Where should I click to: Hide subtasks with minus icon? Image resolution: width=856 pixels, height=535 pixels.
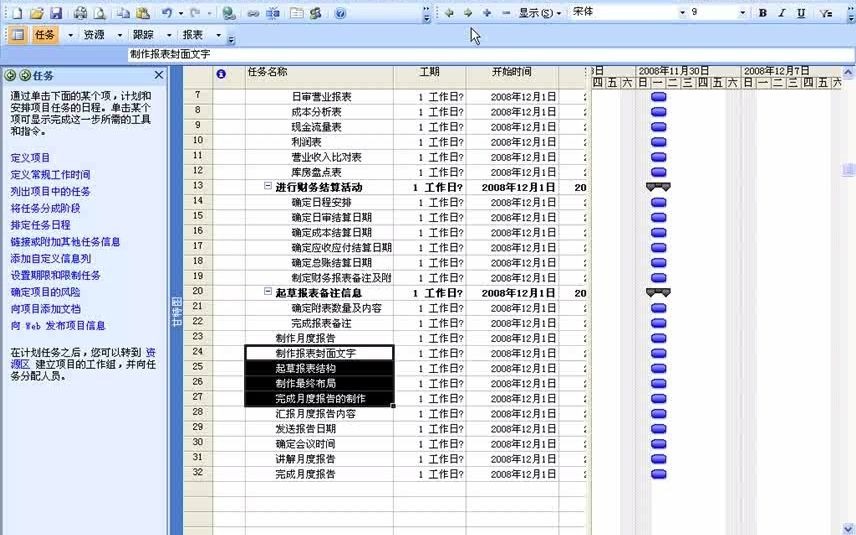point(506,13)
